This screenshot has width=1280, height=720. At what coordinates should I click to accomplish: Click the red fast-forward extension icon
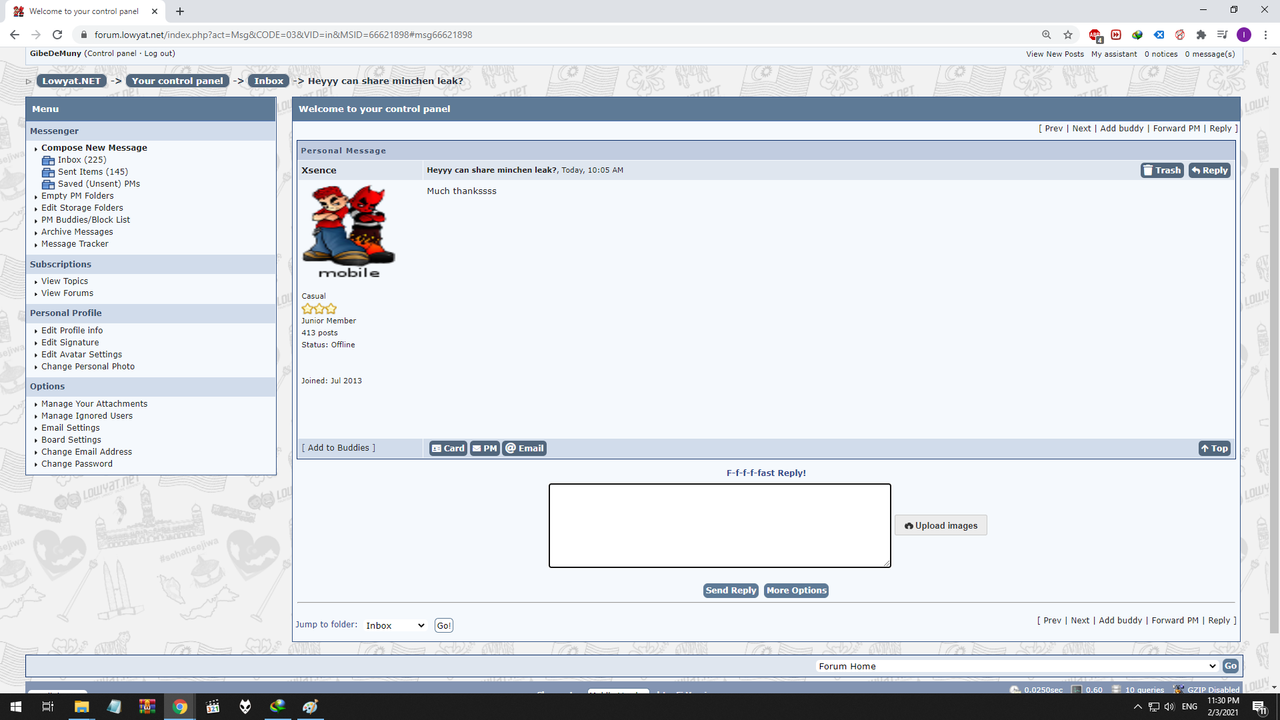pyautogui.click(x=1116, y=34)
